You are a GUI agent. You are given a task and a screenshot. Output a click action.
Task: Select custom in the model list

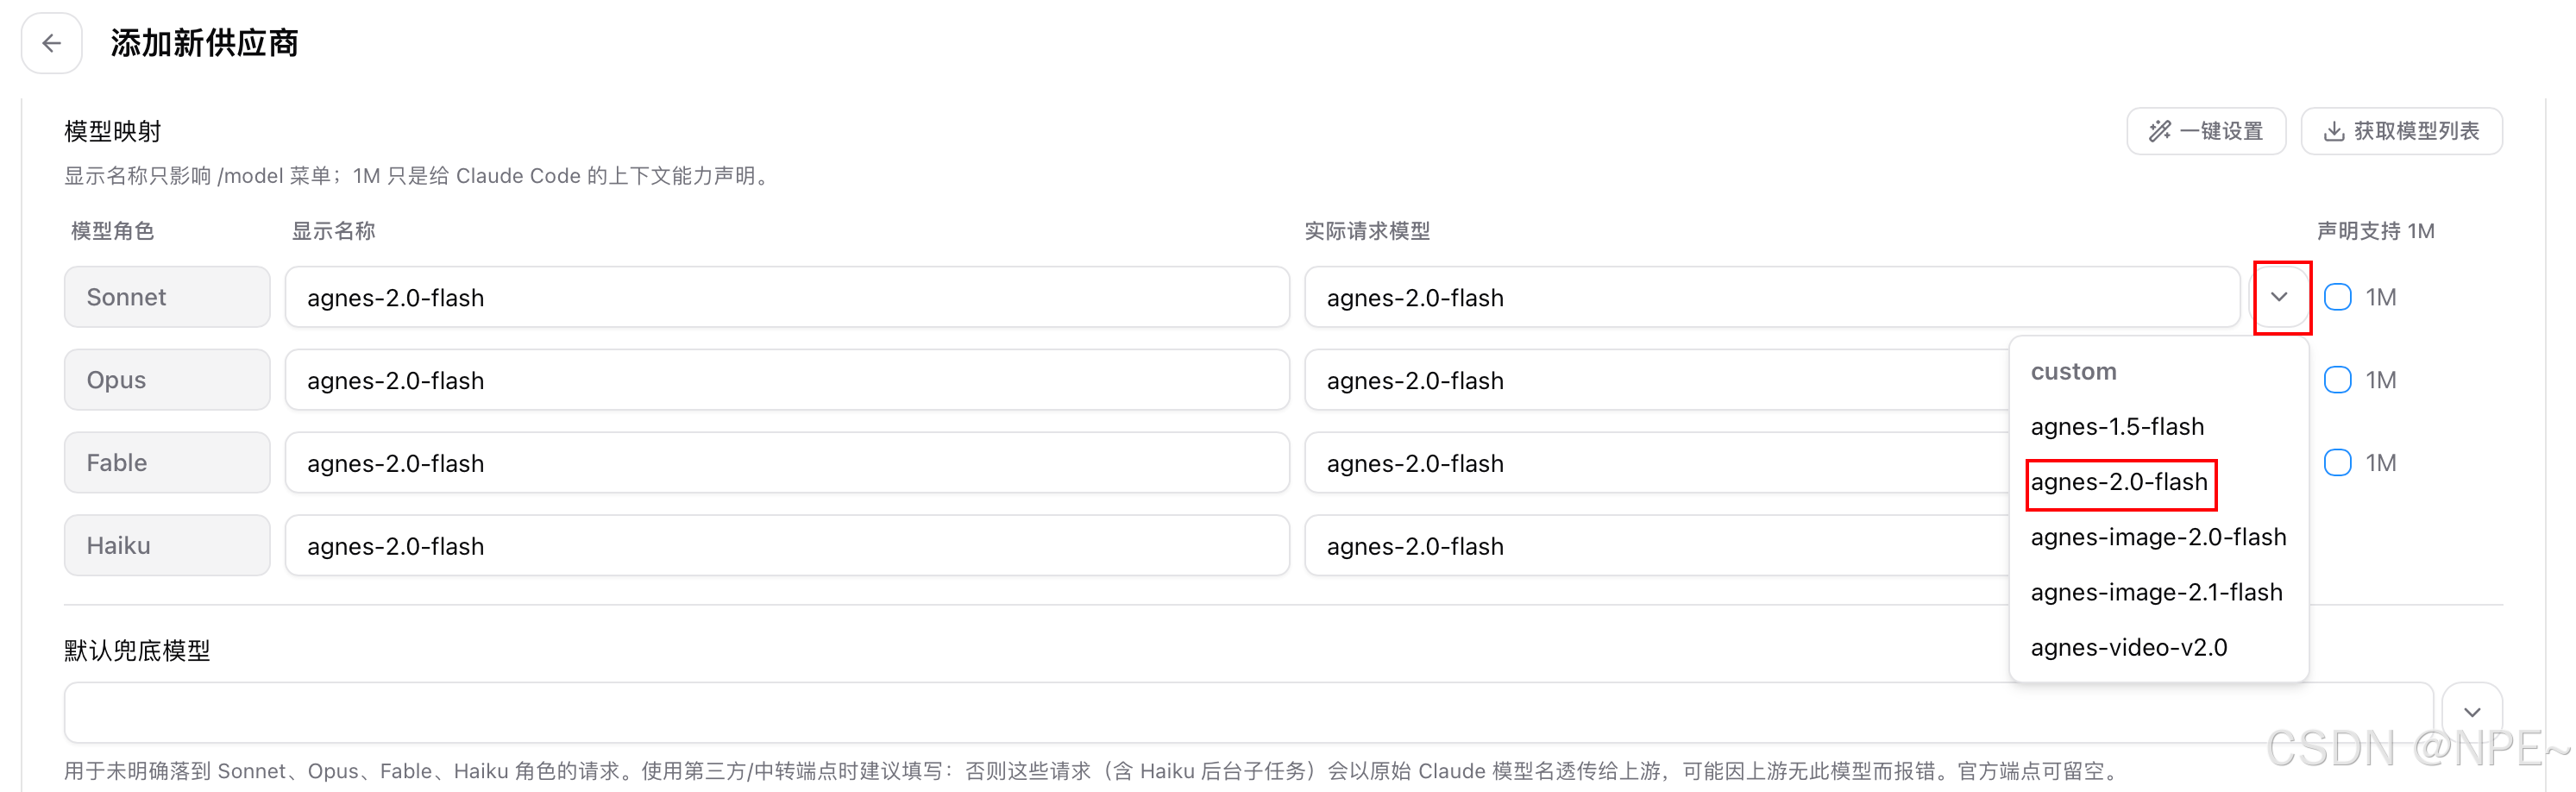pyautogui.click(x=2073, y=371)
